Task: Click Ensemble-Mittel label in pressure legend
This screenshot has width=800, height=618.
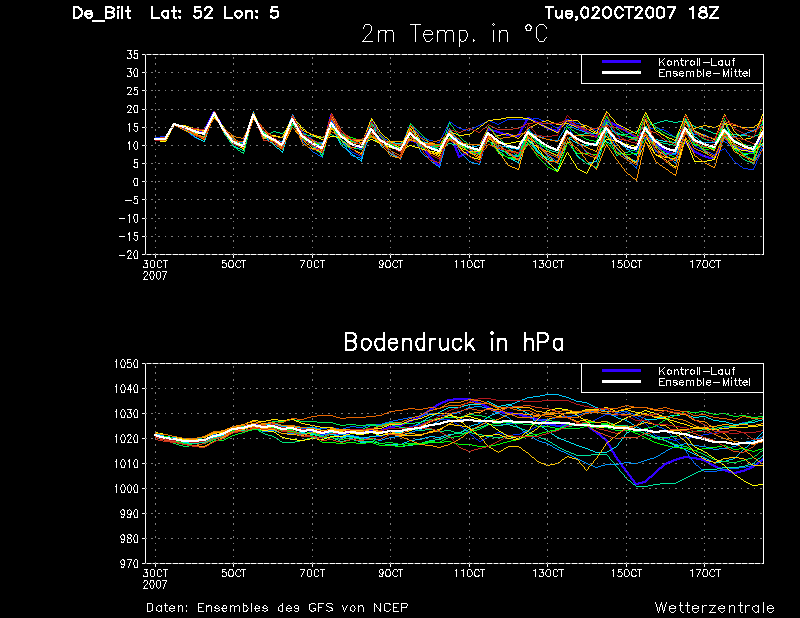Action: (x=704, y=382)
